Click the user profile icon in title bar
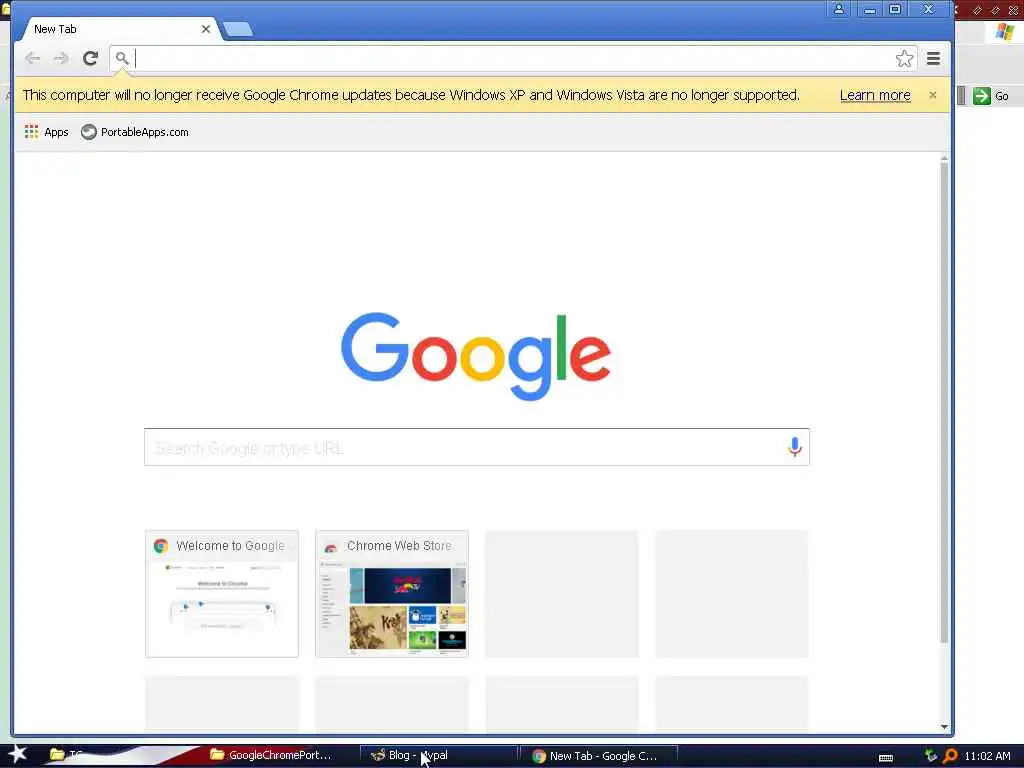Screen dimensions: 1024x768 [x=839, y=9]
